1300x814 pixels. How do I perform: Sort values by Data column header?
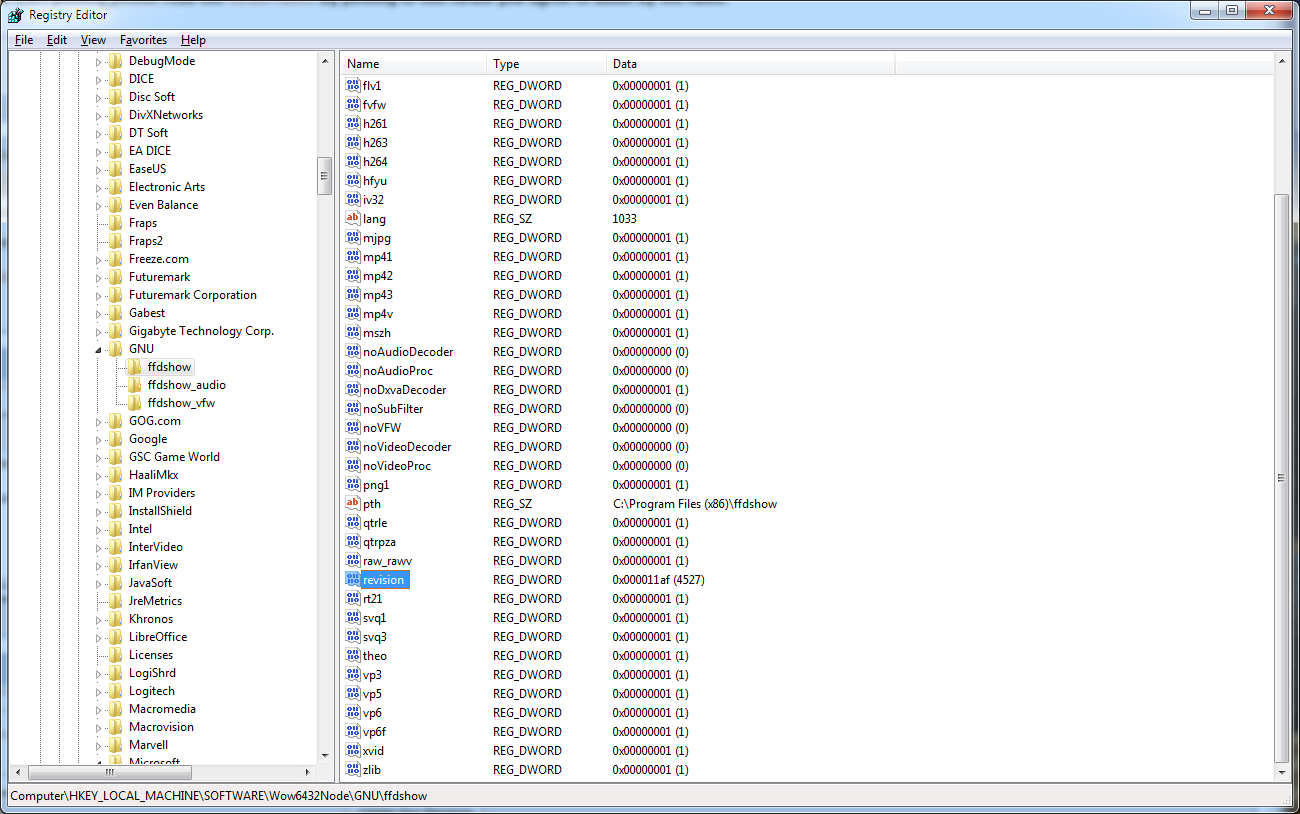[750, 64]
